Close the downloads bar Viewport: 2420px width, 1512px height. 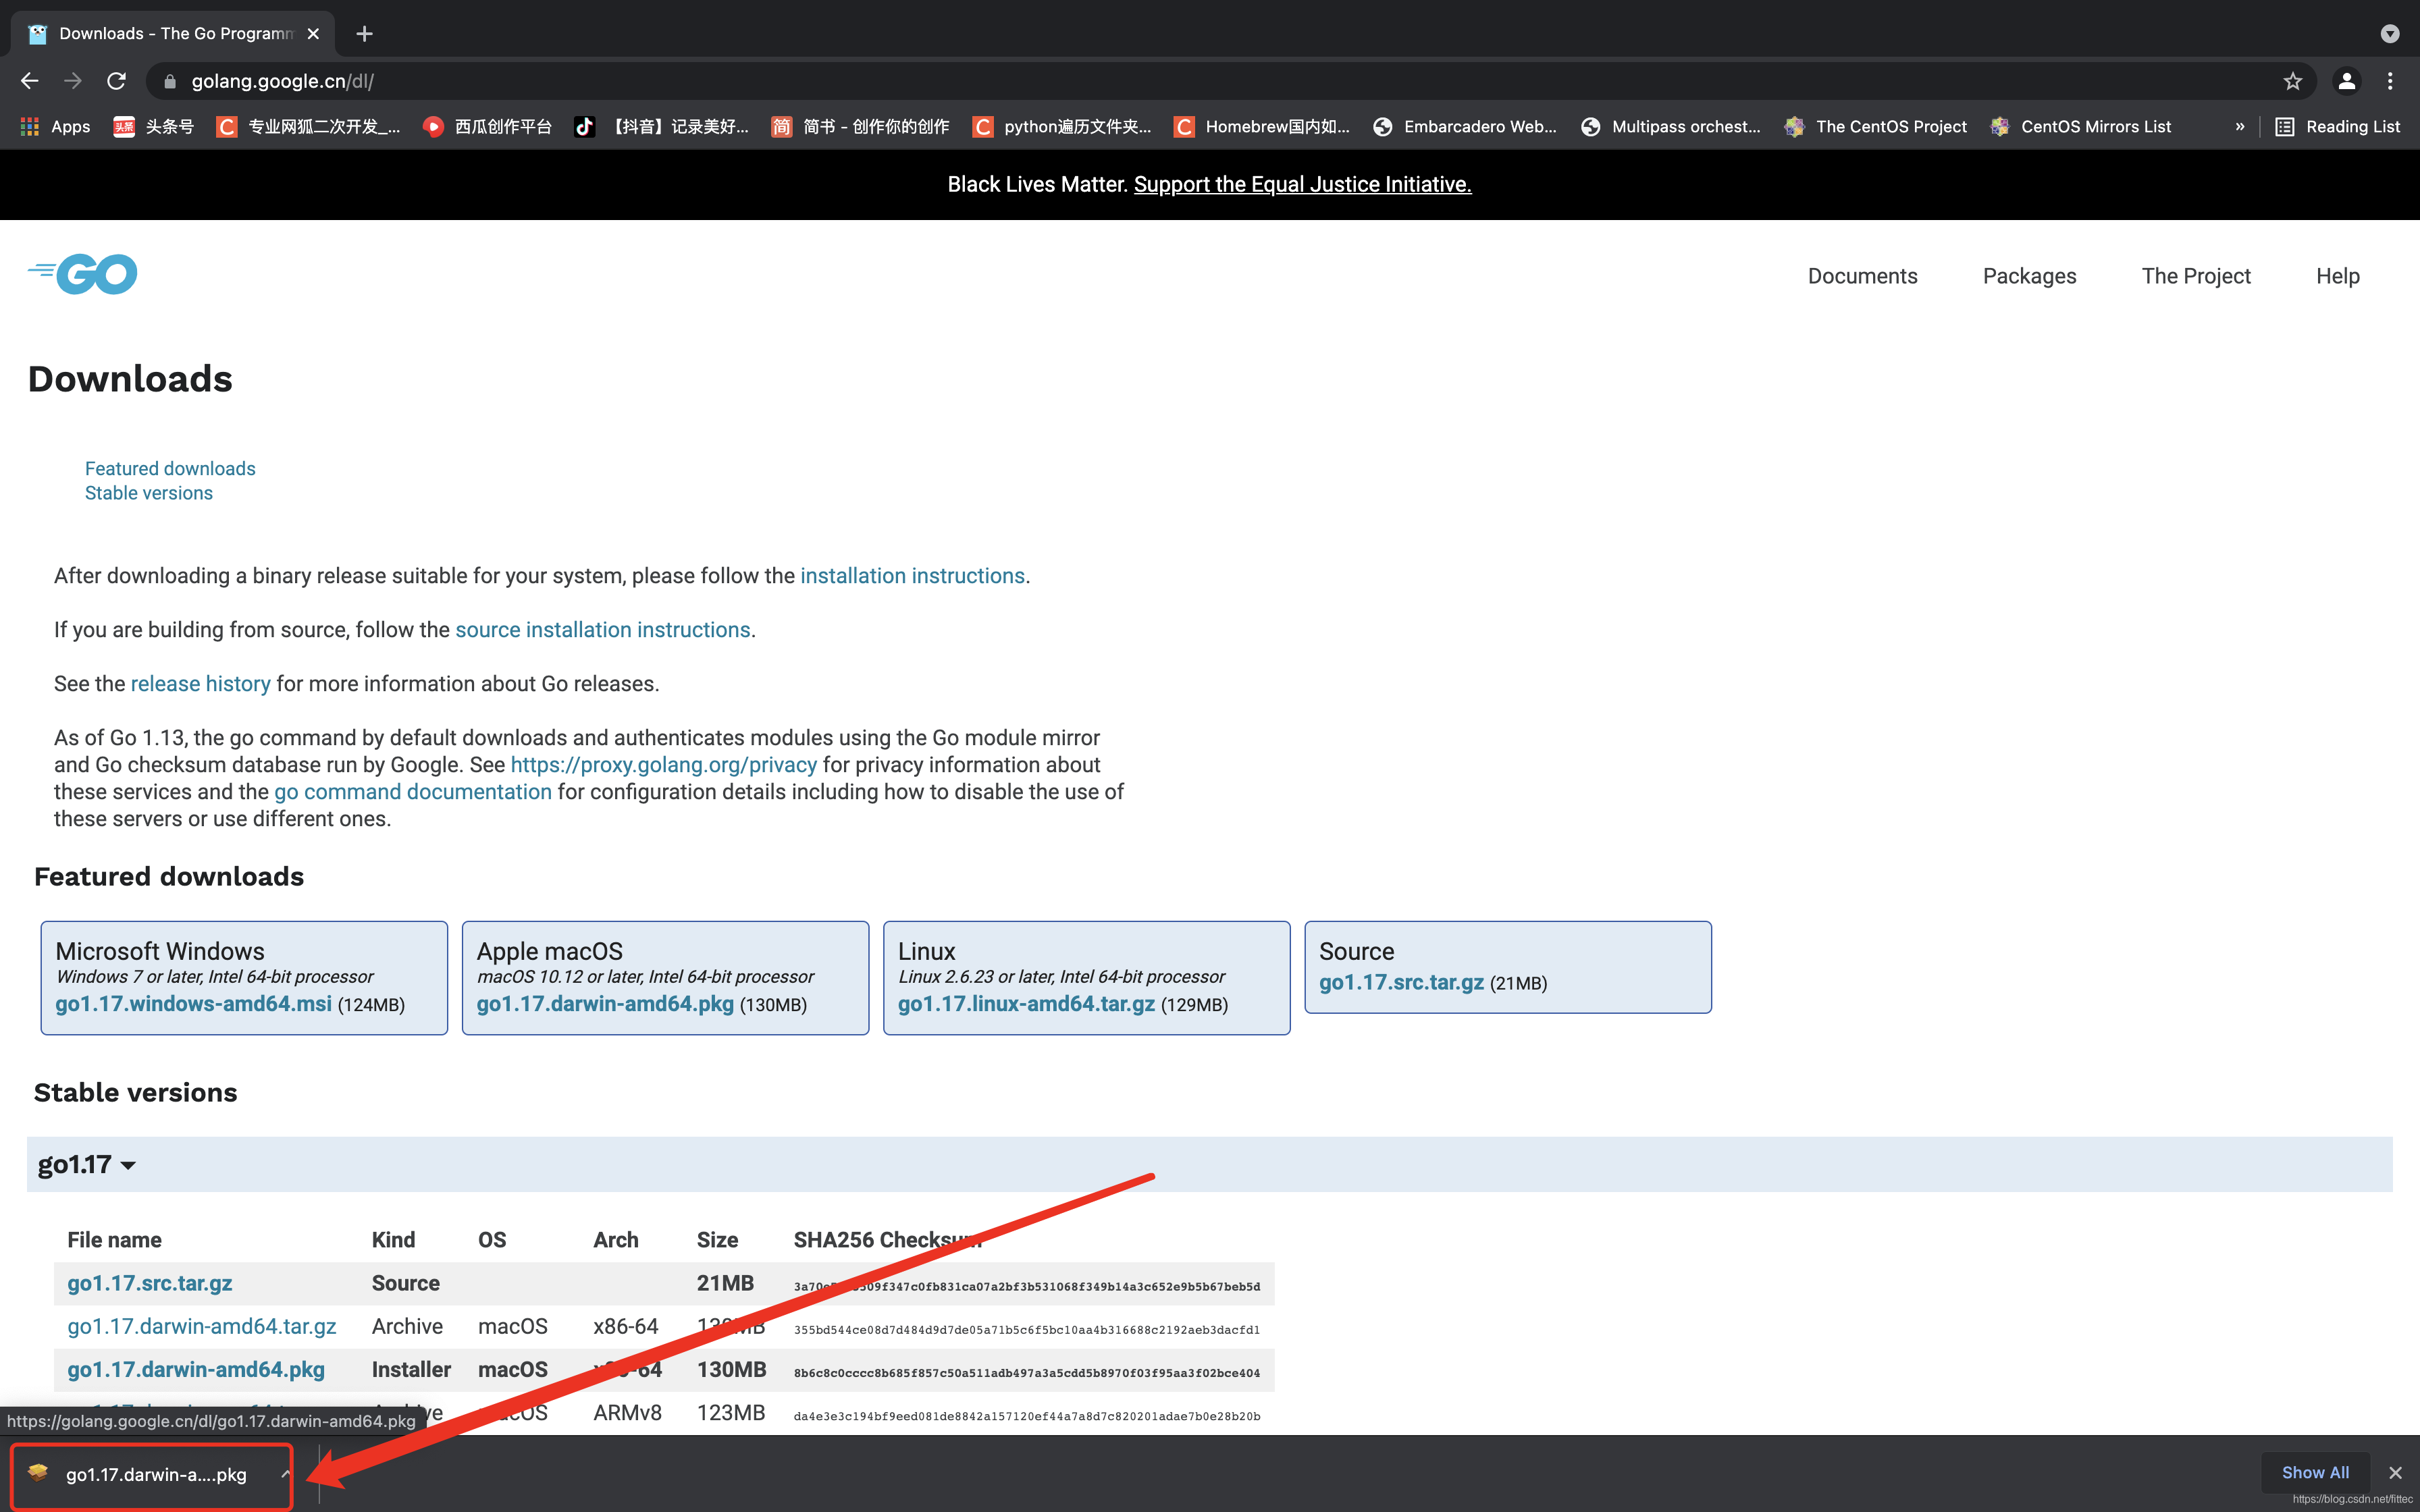pos(2395,1473)
